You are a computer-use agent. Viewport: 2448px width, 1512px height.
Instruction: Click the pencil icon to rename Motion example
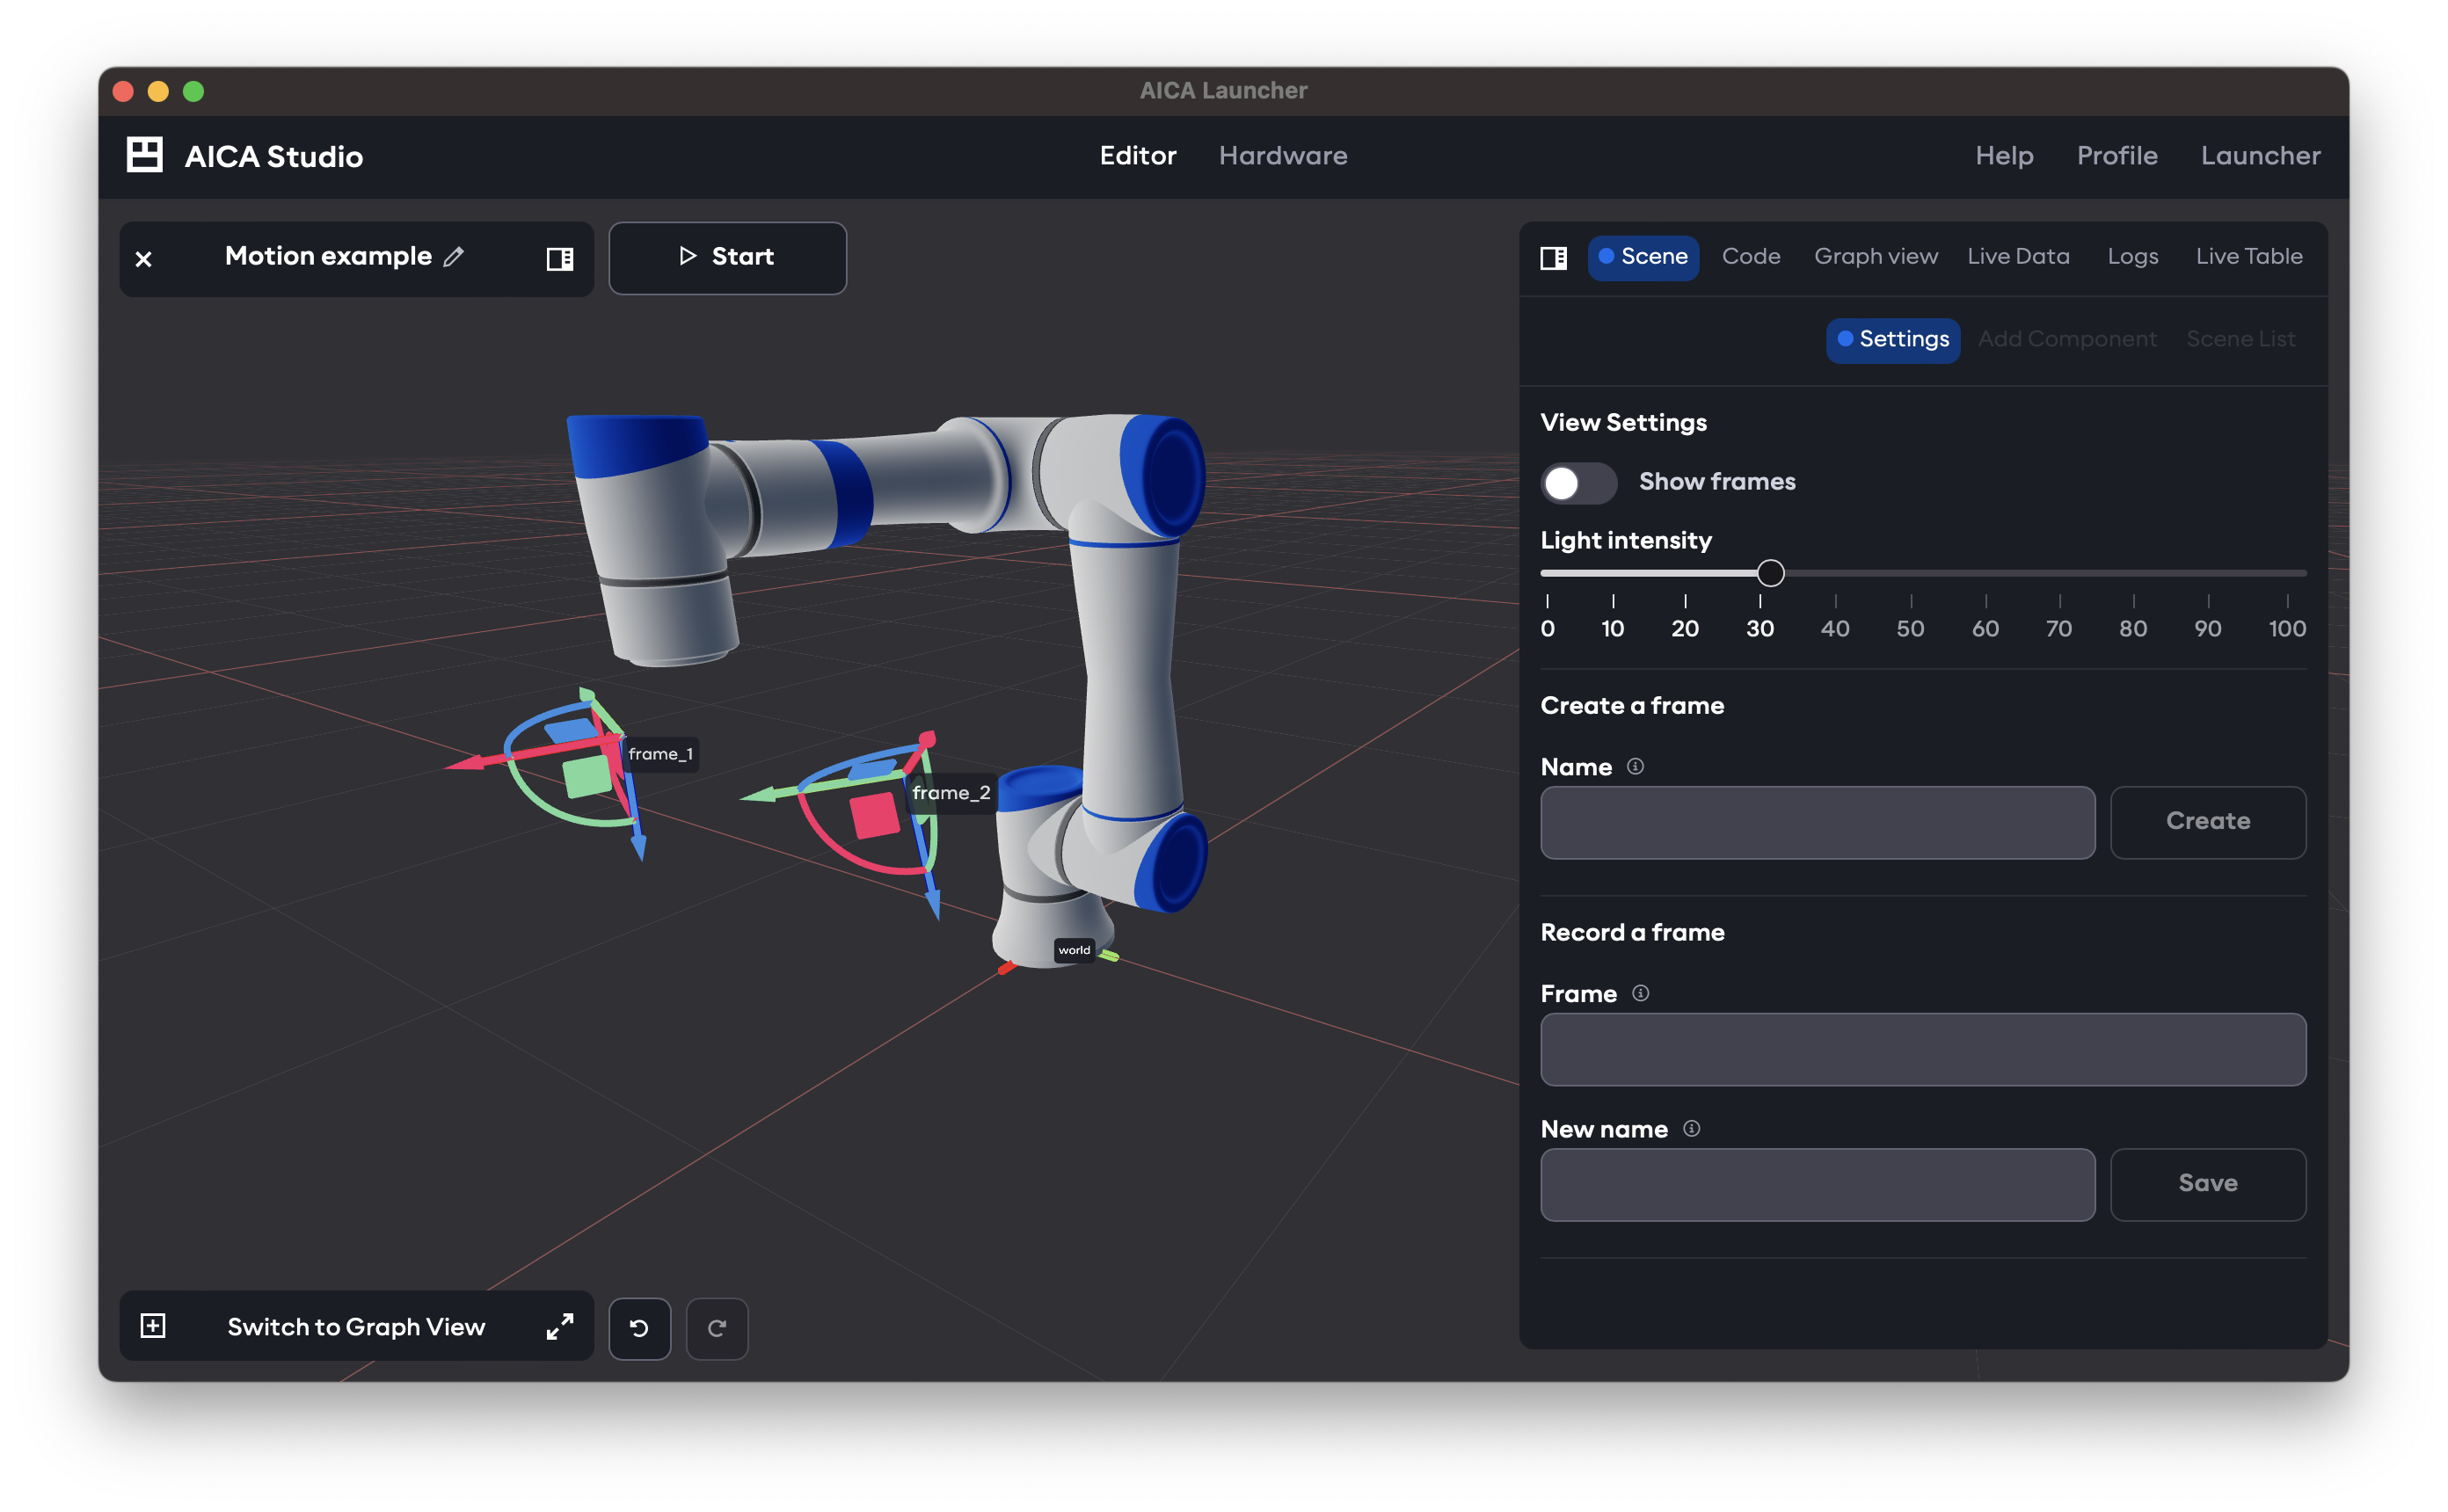click(x=455, y=257)
